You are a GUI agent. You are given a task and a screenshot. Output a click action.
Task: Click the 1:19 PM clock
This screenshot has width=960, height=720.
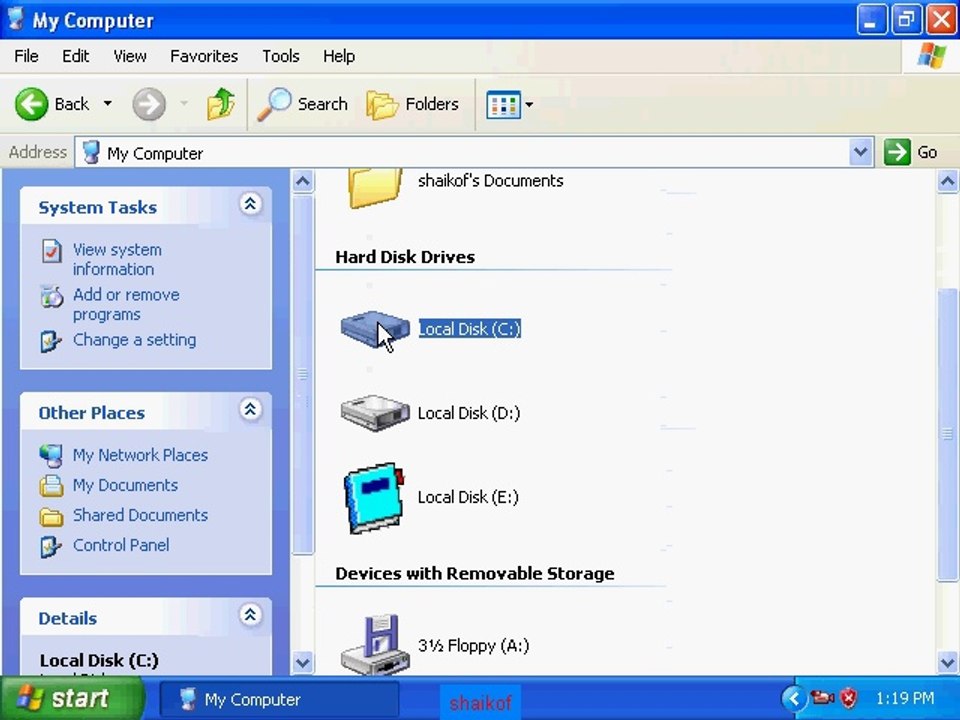click(904, 698)
